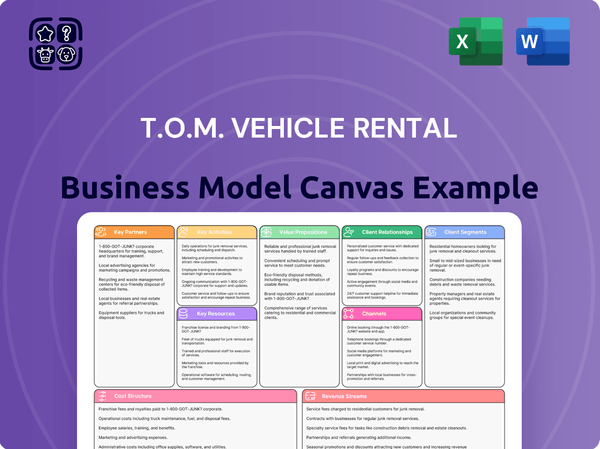Click the orange Key Activities header bar
Image resolution: width=600 pixels, height=449 pixels.
(x=216, y=230)
